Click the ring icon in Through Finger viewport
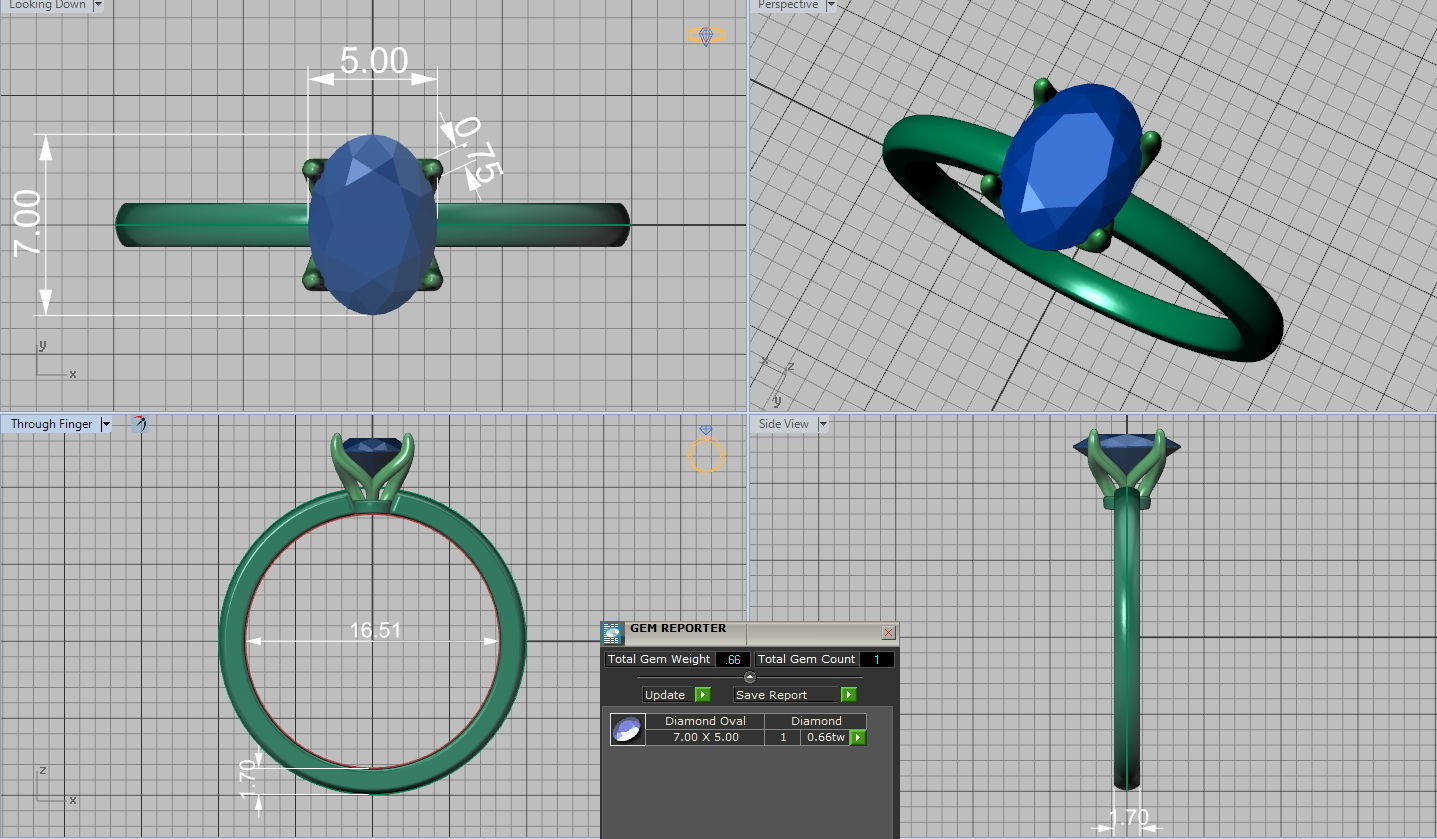Viewport: 1437px width, 839px height. pos(705,449)
